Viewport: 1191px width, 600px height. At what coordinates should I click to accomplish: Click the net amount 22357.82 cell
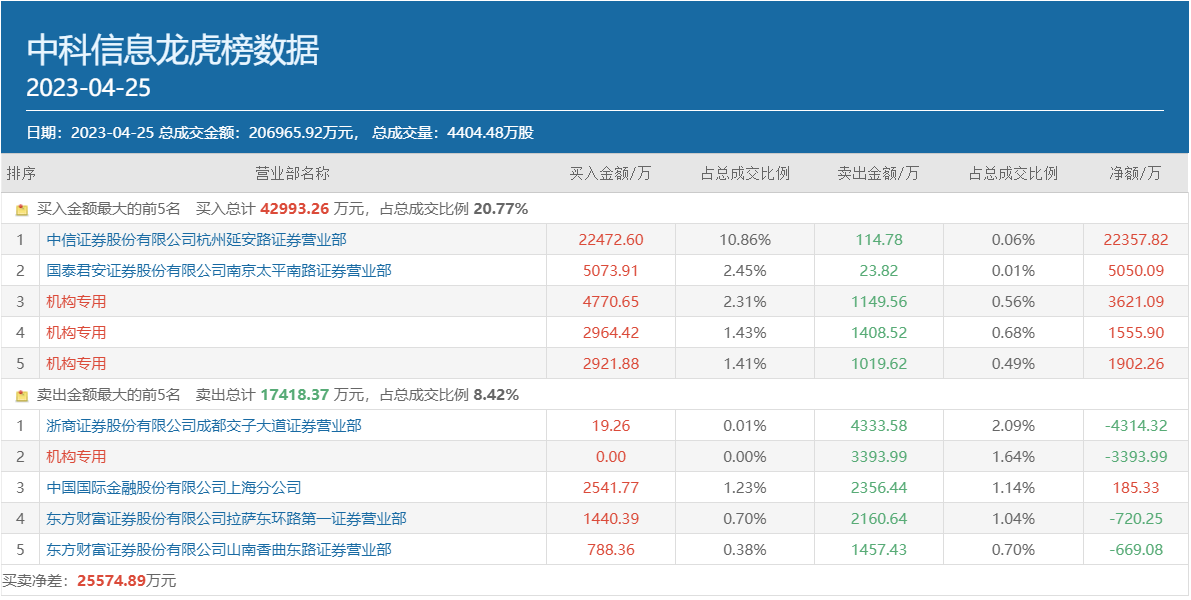coord(1135,240)
